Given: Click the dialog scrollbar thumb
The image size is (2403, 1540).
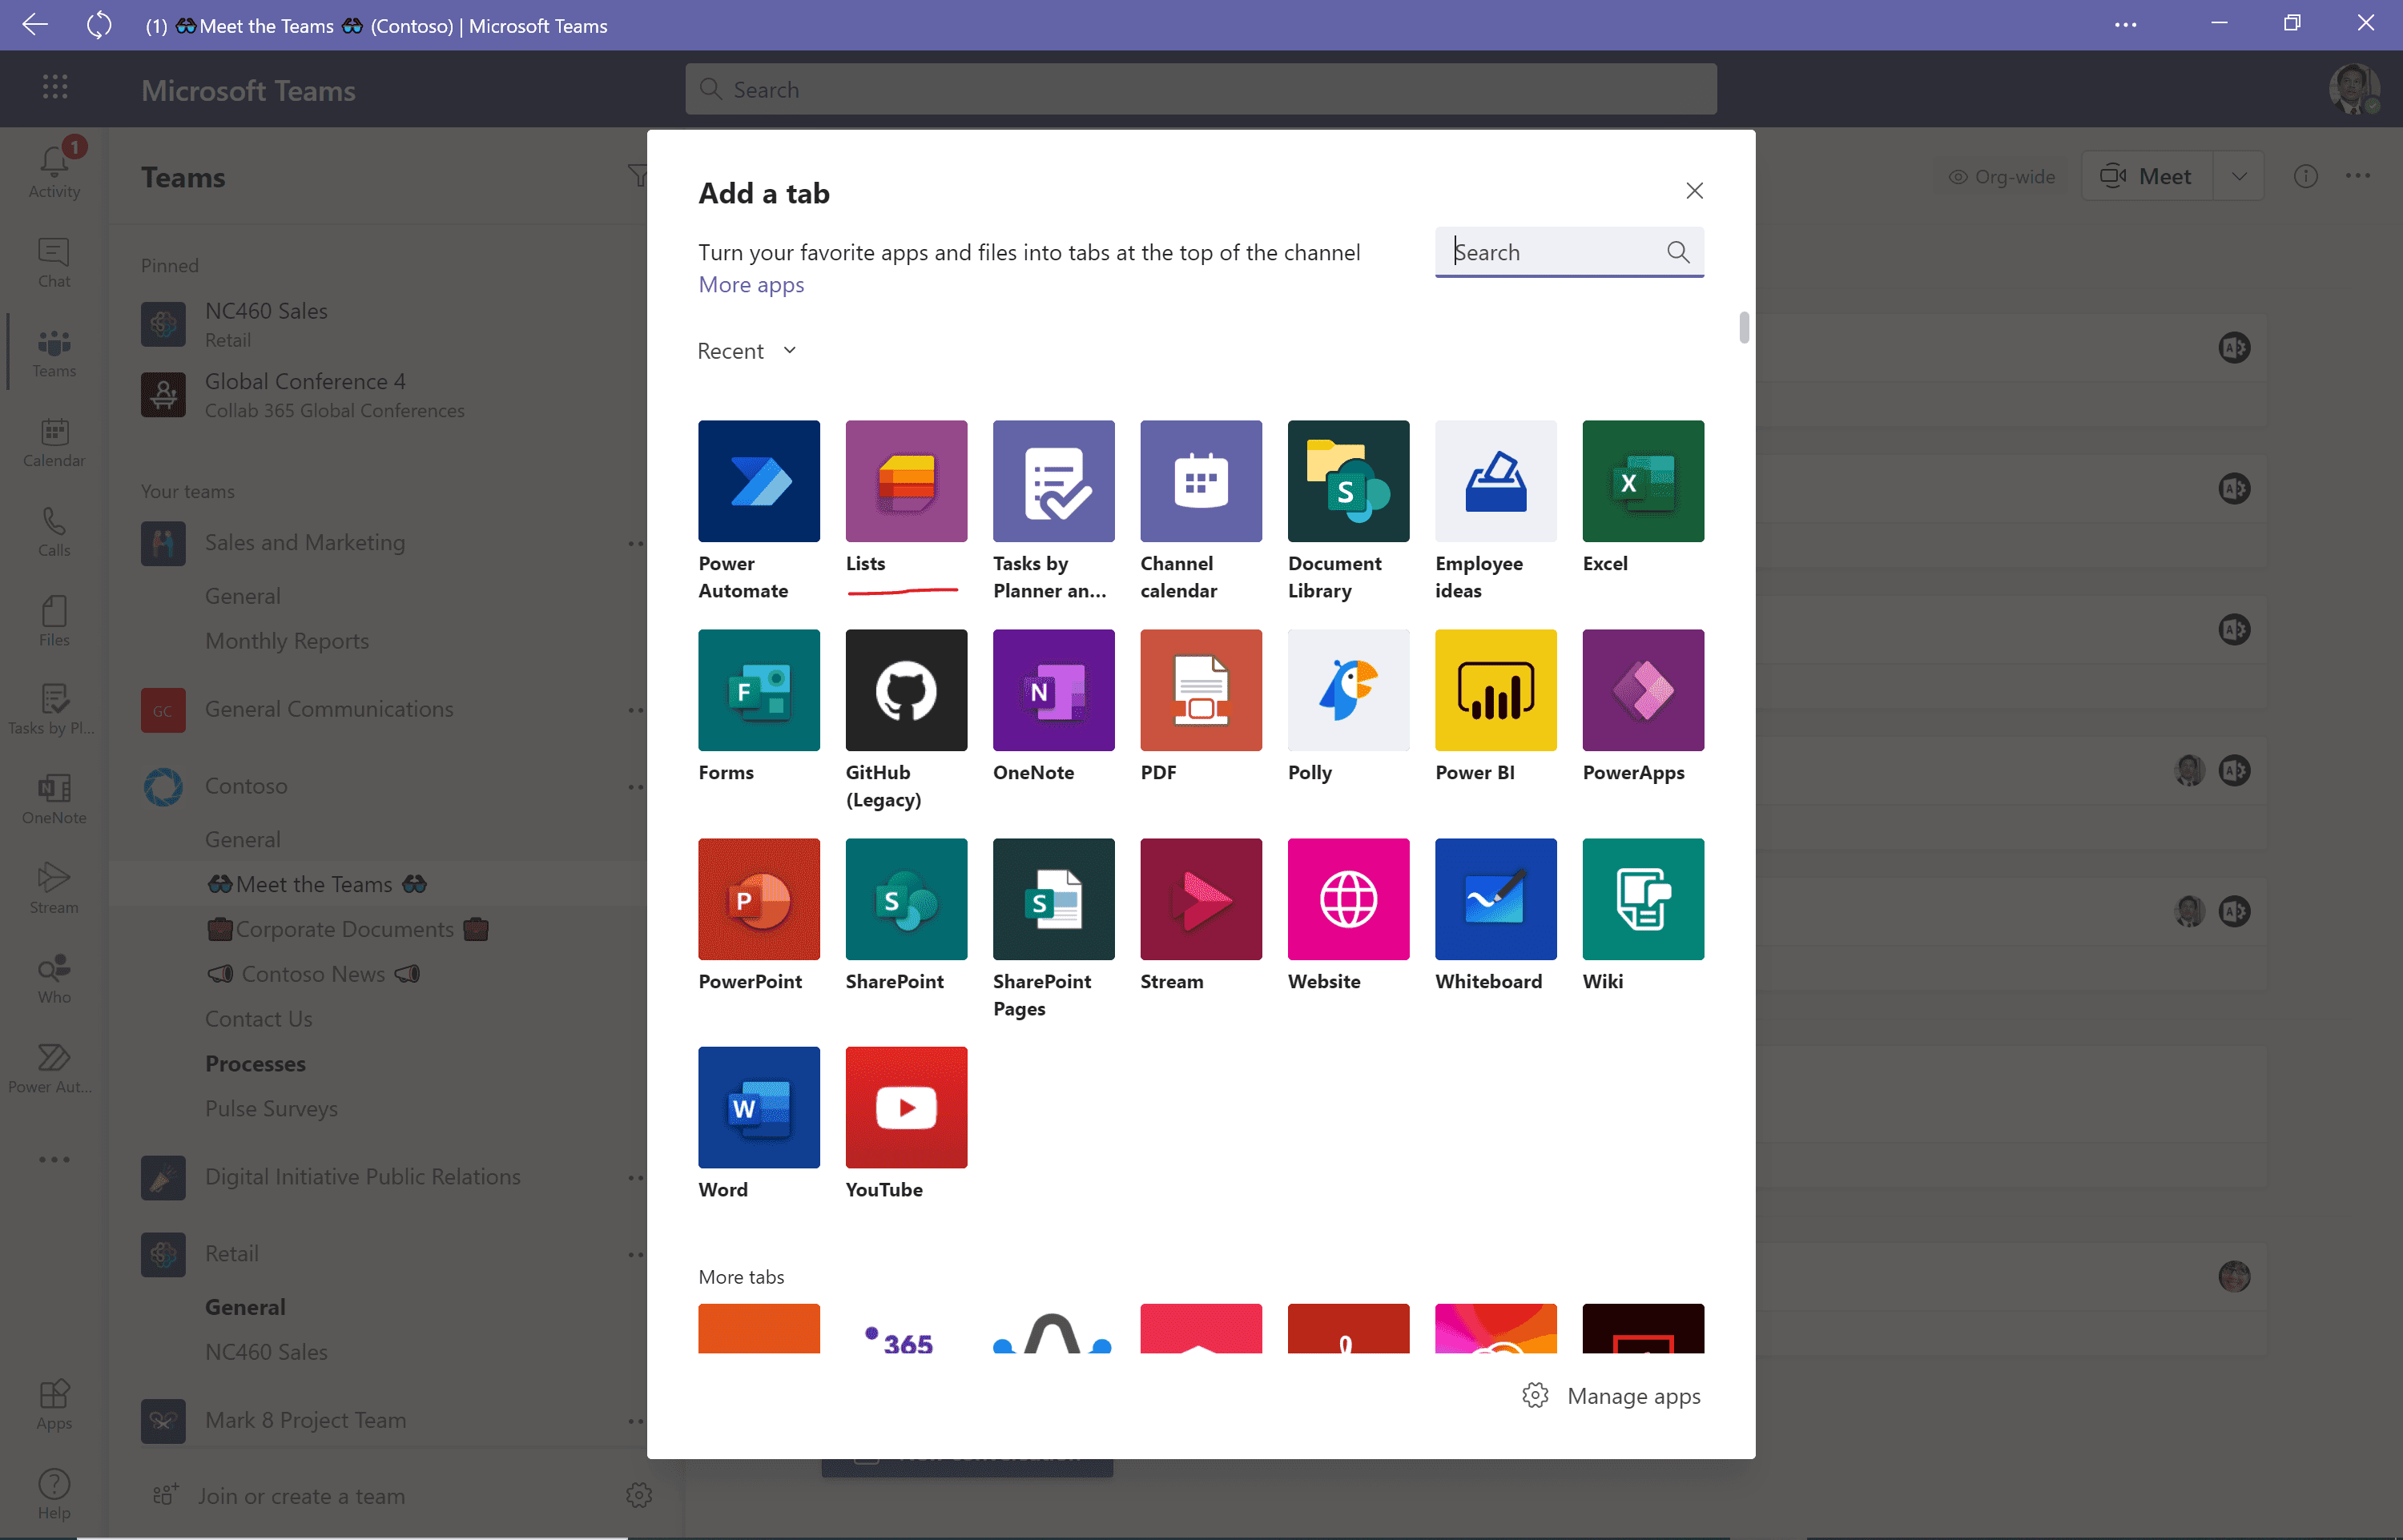Looking at the screenshot, I should point(1744,327).
